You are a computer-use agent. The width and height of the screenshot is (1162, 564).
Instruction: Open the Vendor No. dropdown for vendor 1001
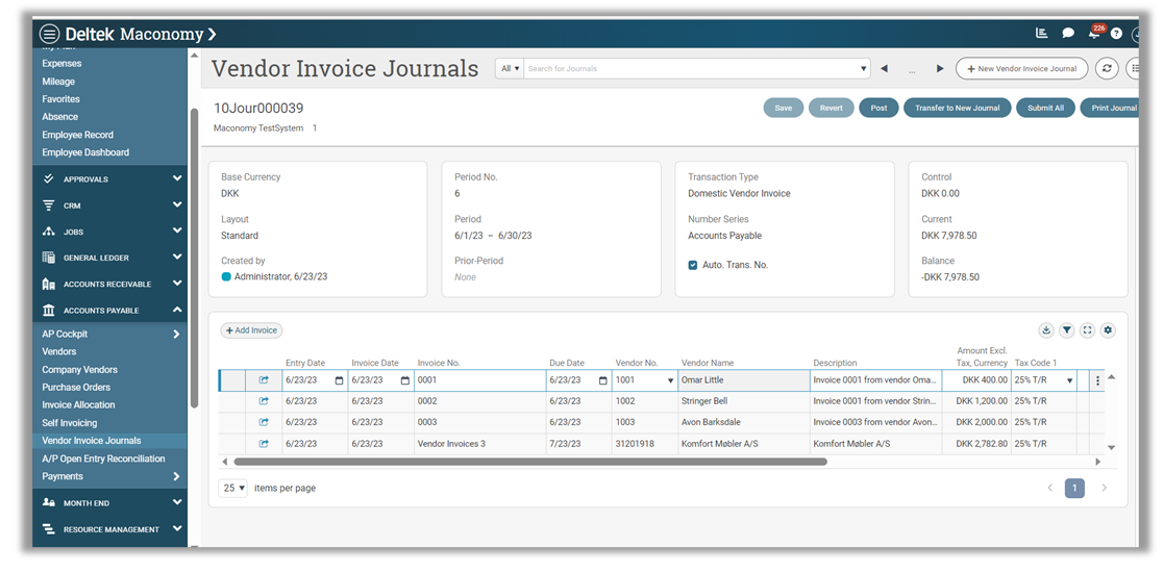(x=670, y=381)
